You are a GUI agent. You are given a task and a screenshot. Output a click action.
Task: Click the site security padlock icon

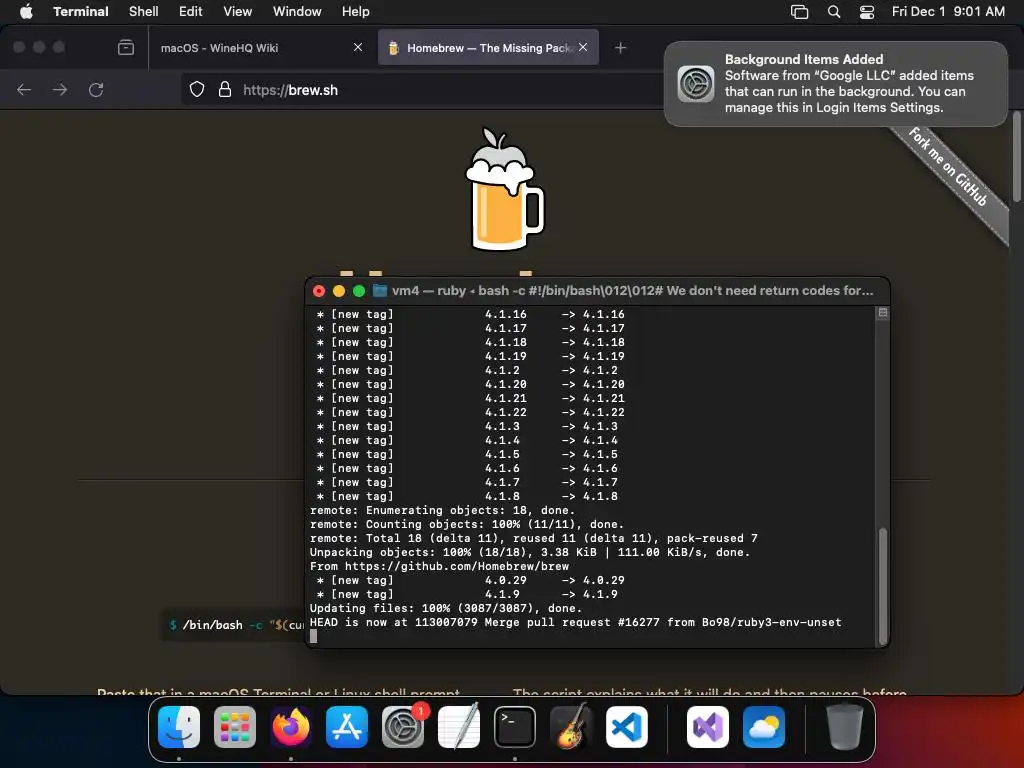tap(225, 89)
